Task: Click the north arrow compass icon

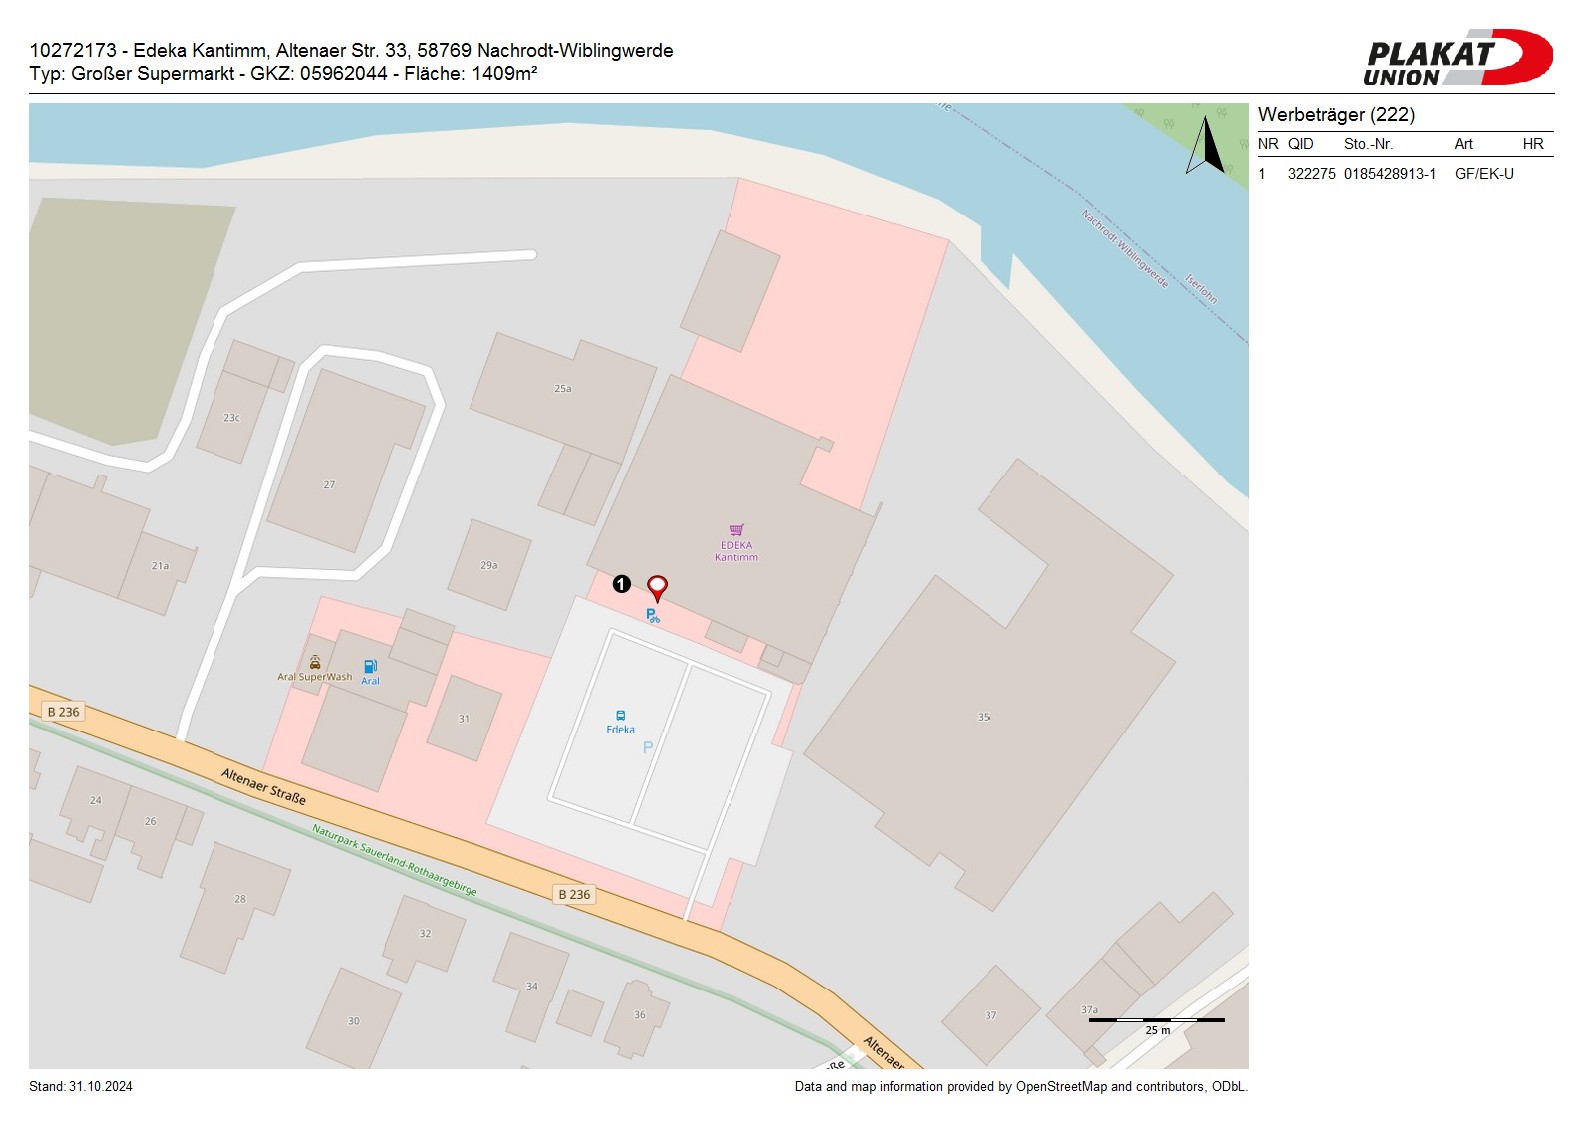Action: tap(1206, 146)
